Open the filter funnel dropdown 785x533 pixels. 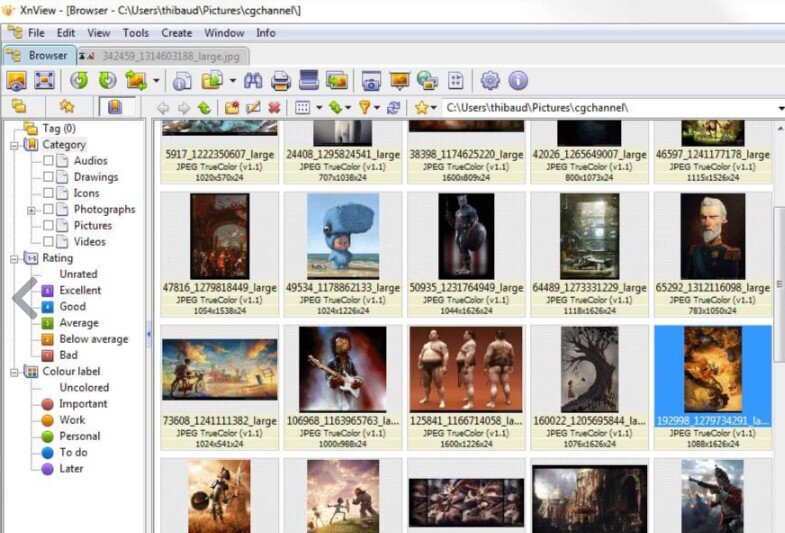pyautogui.click(x=376, y=108)
